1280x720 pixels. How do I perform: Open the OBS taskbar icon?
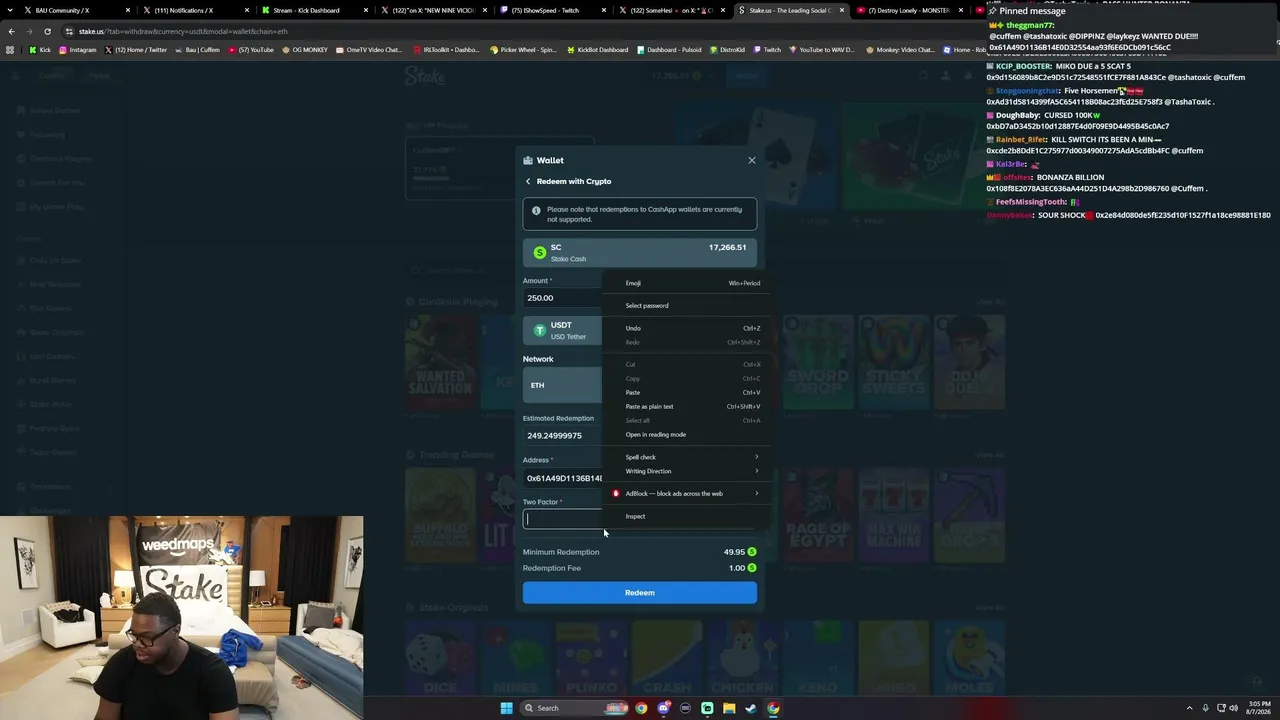[685, 708]
